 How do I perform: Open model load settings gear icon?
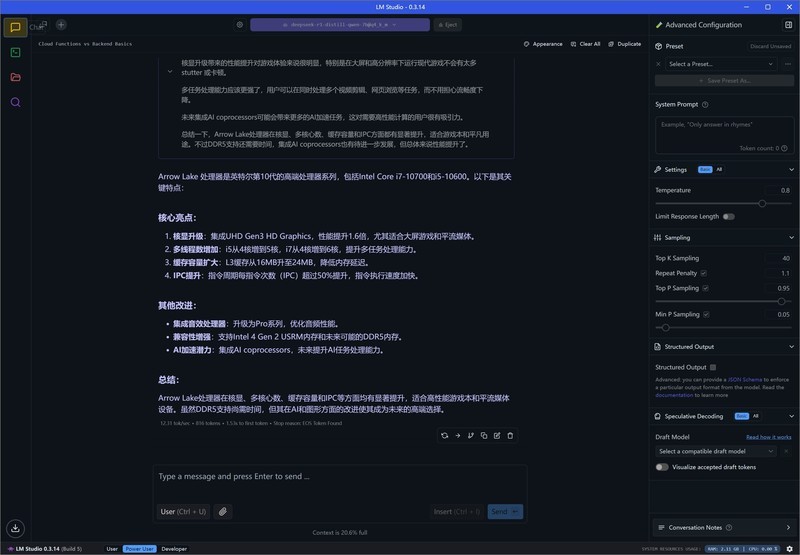240,24
